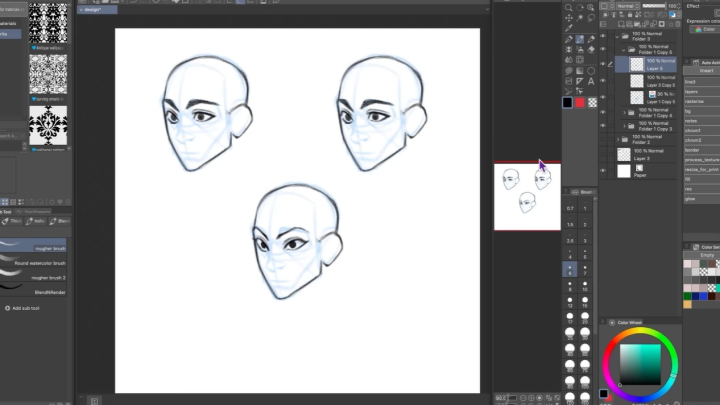The image size is (720, 405).
Task: Expand the Folder 1 Copy 4 group
Action: 624,113
